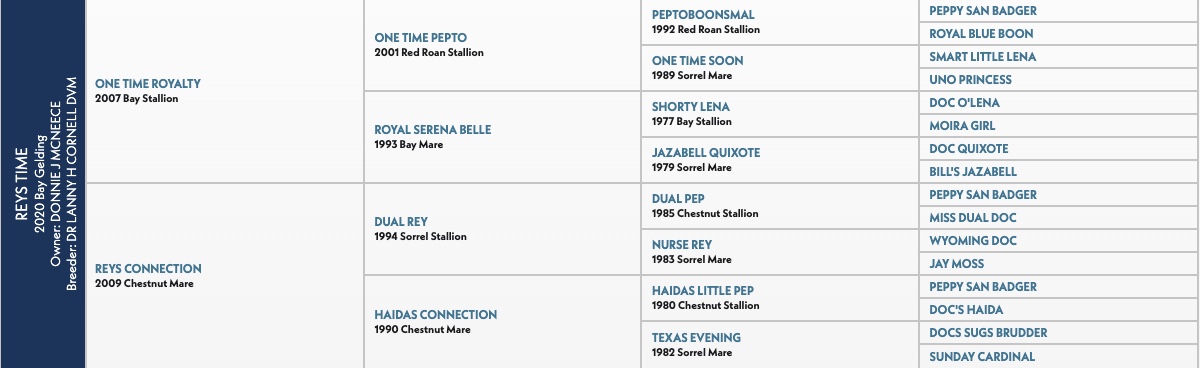This screenshot has width=1200, height=368.
Task: Open ONE TIME ROYALTY sire link
Action: [x=148, y=84]
